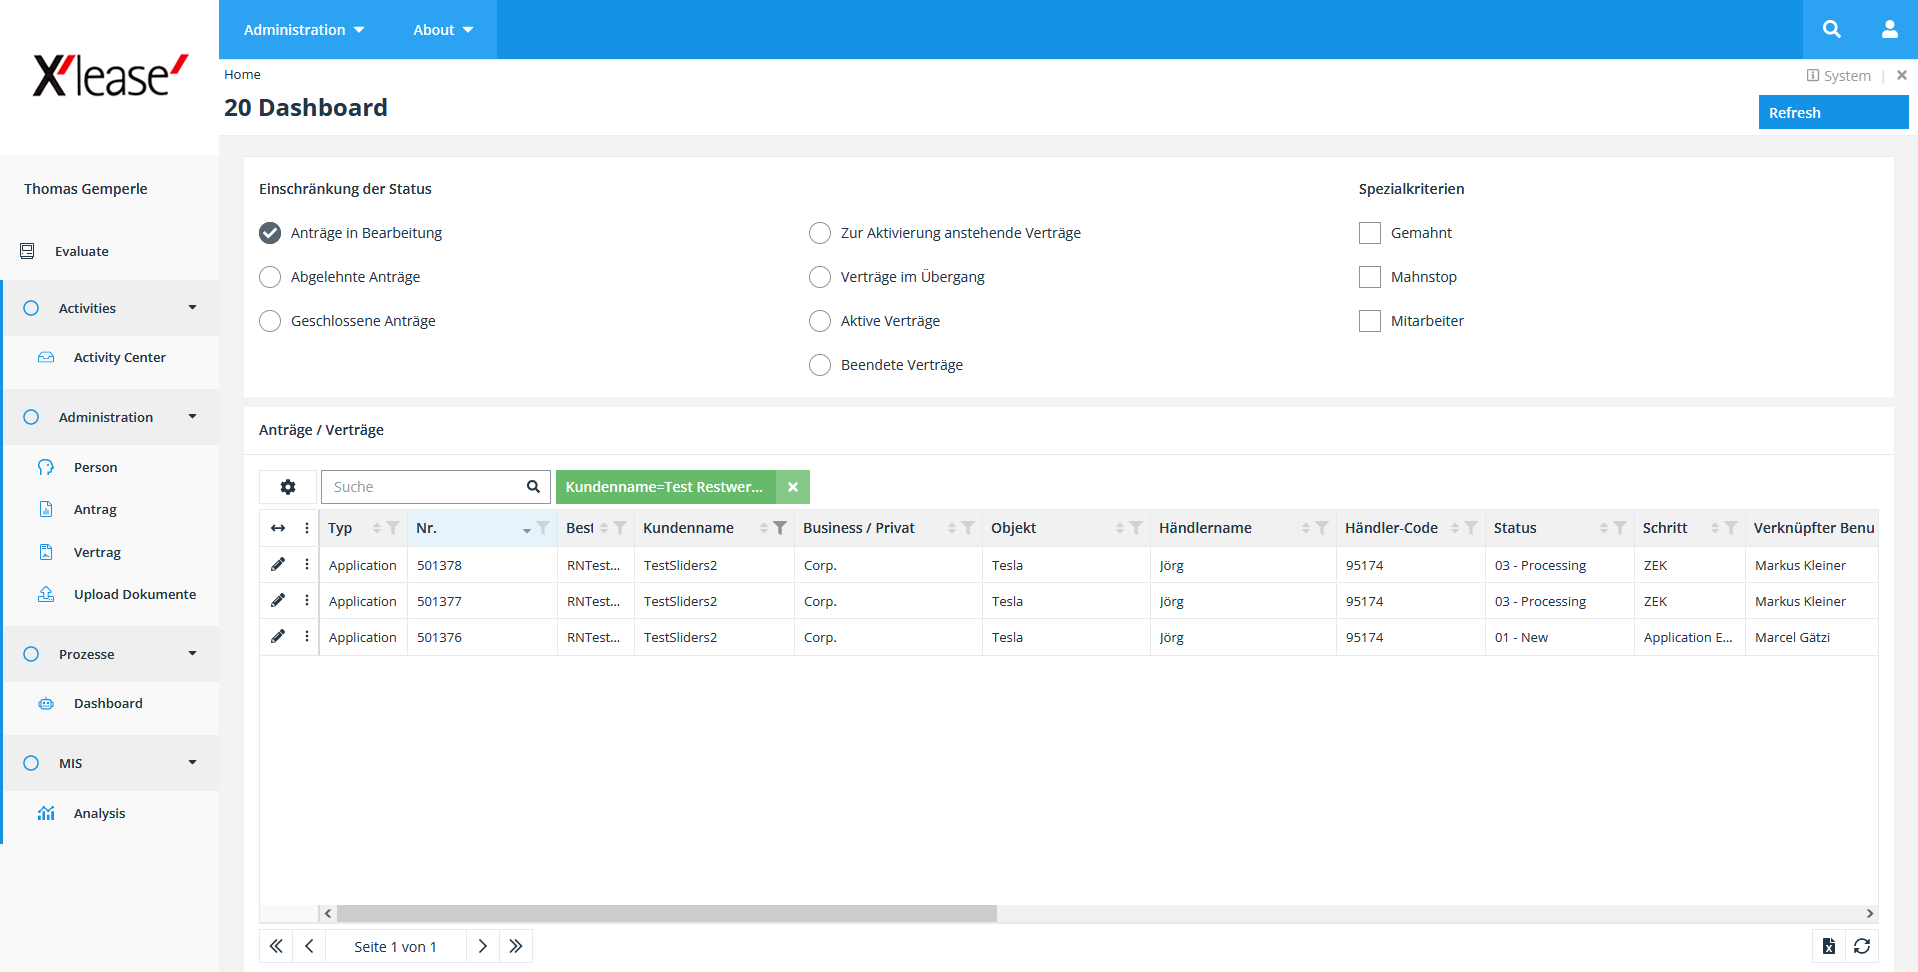Check the Gemahnt checkbox

(1370, 233)
